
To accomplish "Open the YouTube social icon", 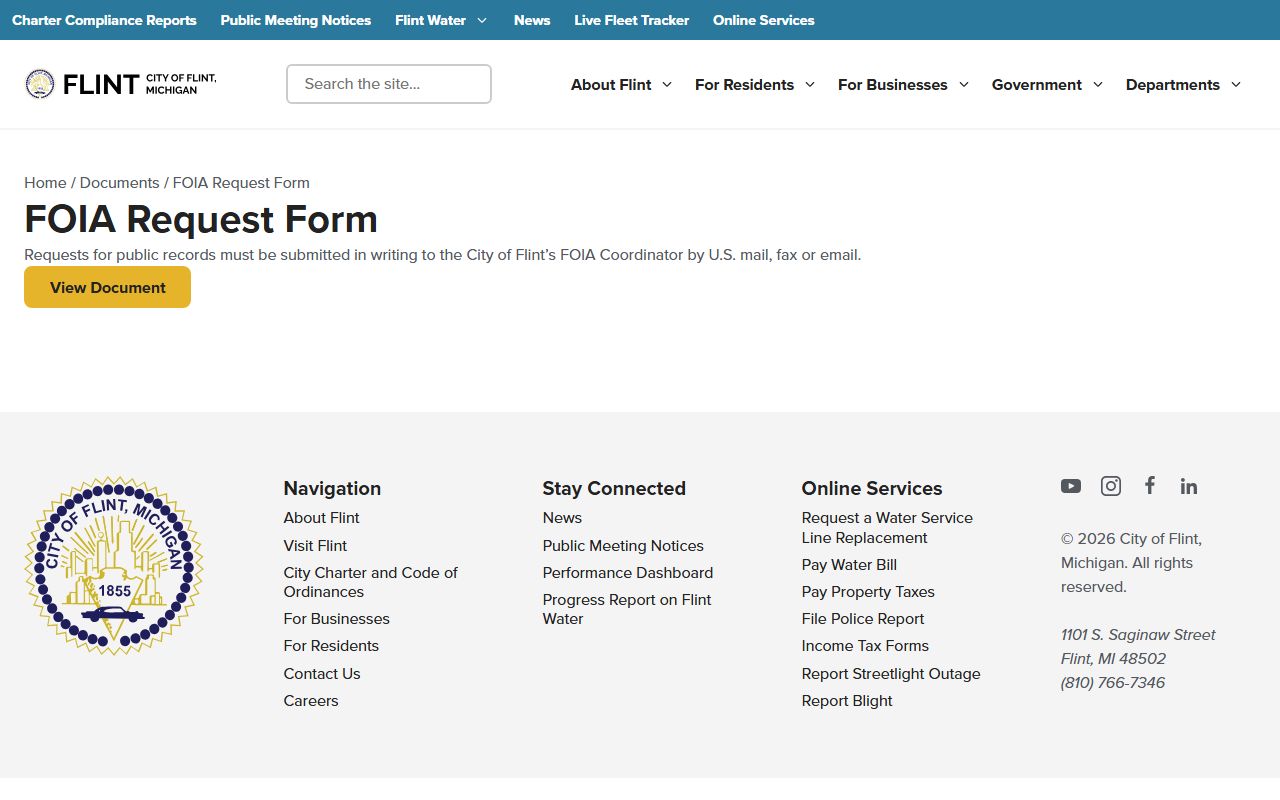I will click(1071, 486).
